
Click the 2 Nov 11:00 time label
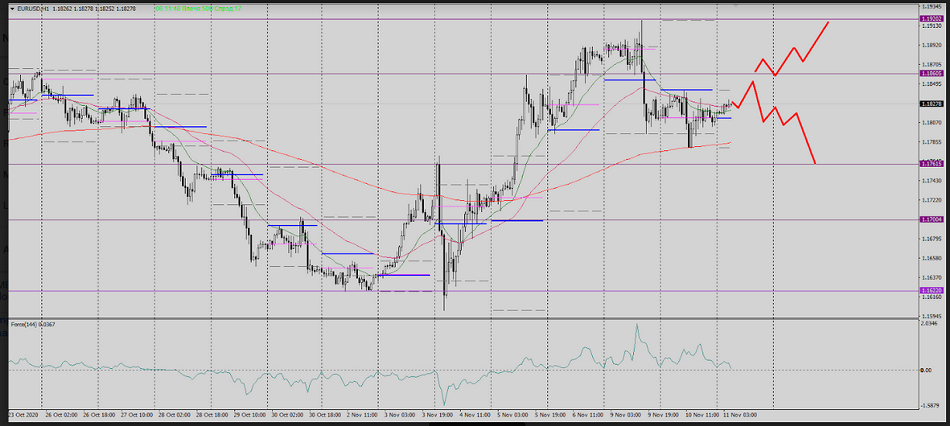pyautogui.click(x=364, y=414)
